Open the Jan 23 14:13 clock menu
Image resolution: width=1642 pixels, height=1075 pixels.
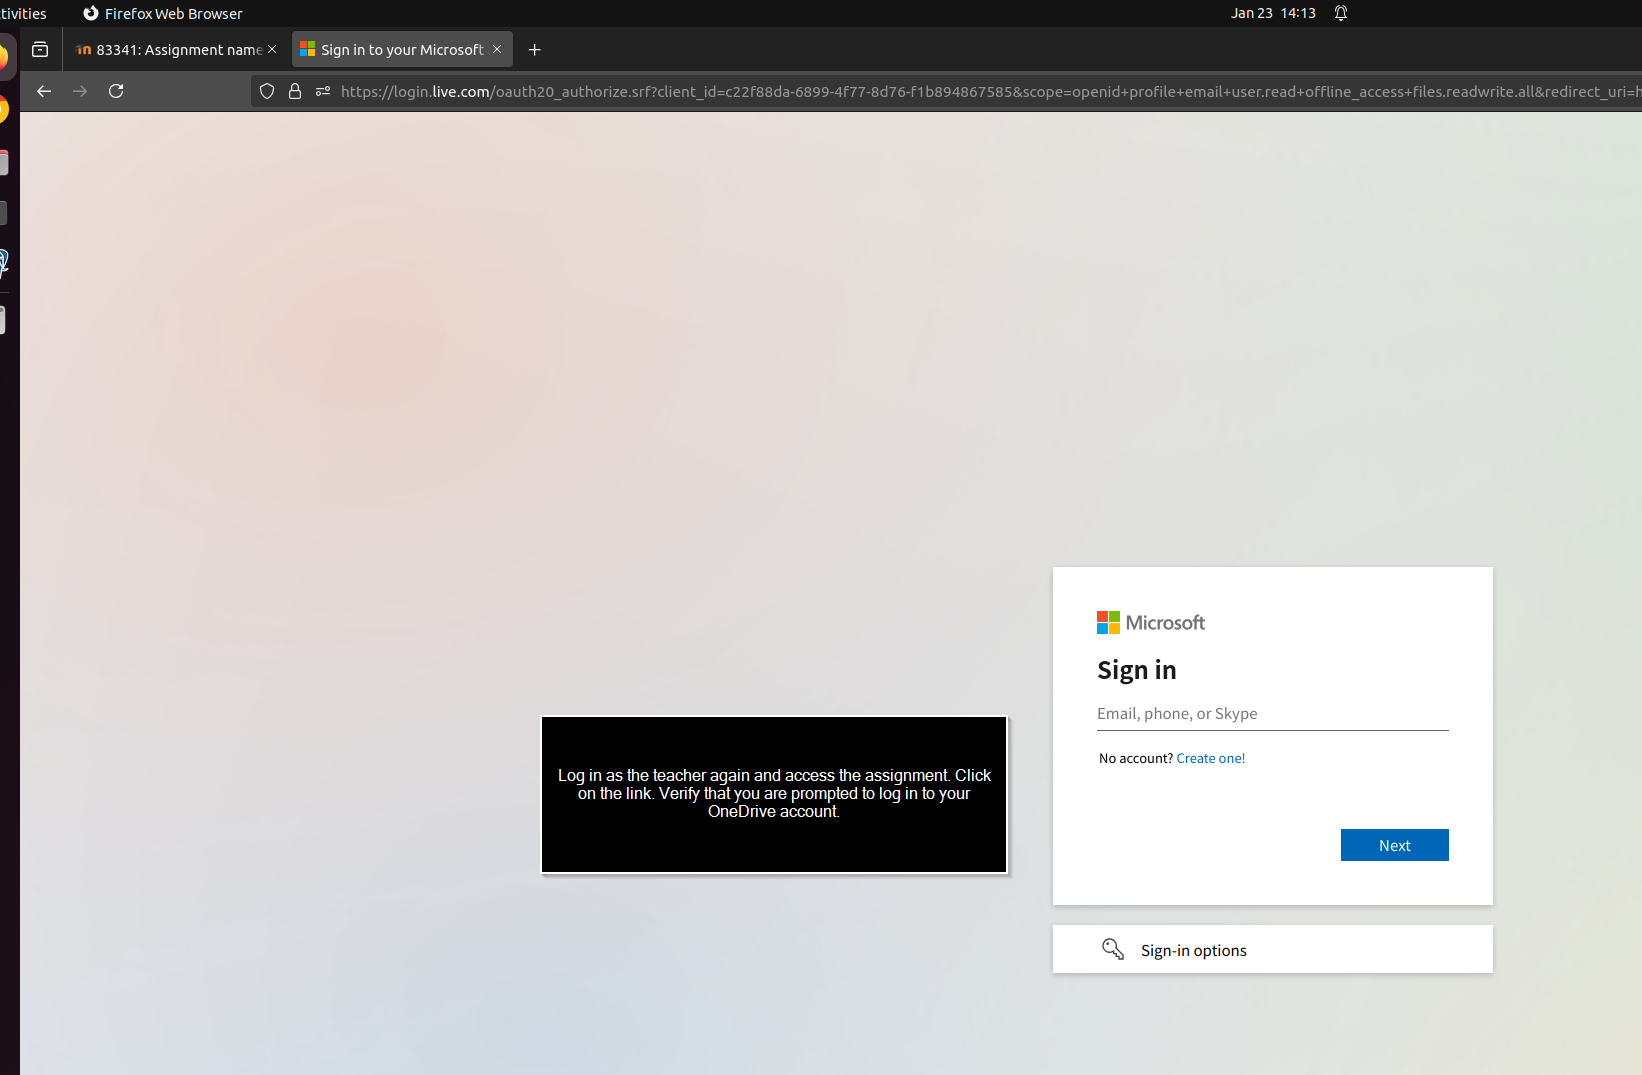[x=1273, y=13]
